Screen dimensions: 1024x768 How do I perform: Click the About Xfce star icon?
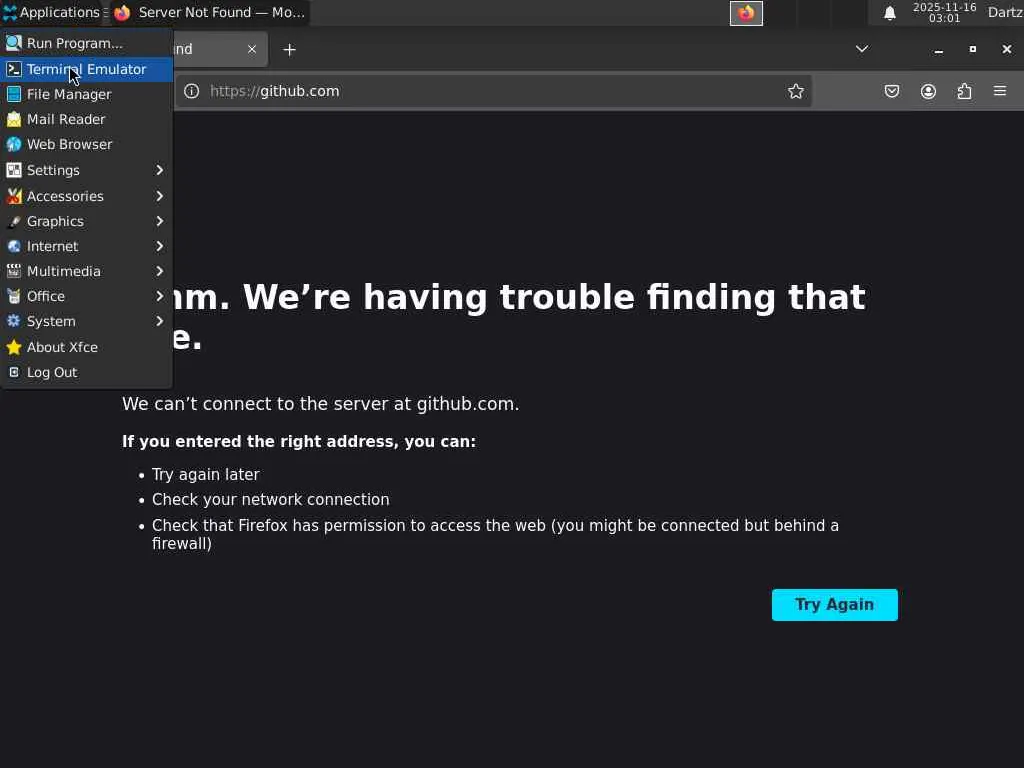tap(14, 347)
